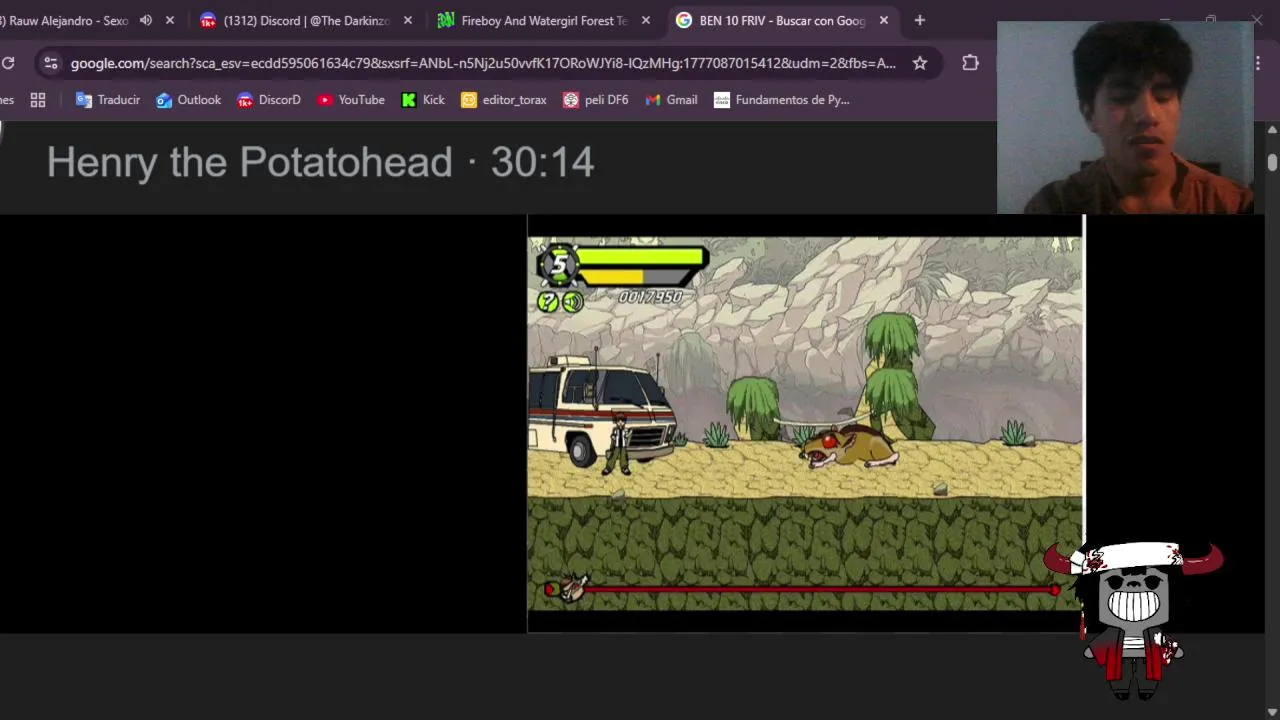
Task: Click the Rustbucket RV in game
Action: 602,411
